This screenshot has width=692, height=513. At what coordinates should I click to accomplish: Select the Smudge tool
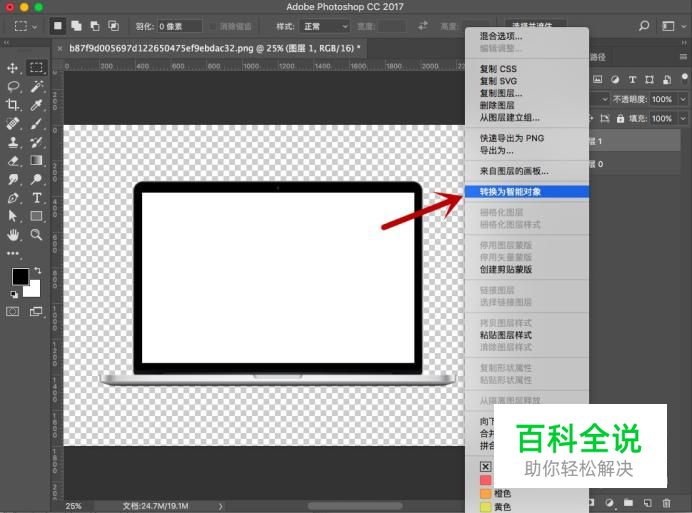point(12,179)
